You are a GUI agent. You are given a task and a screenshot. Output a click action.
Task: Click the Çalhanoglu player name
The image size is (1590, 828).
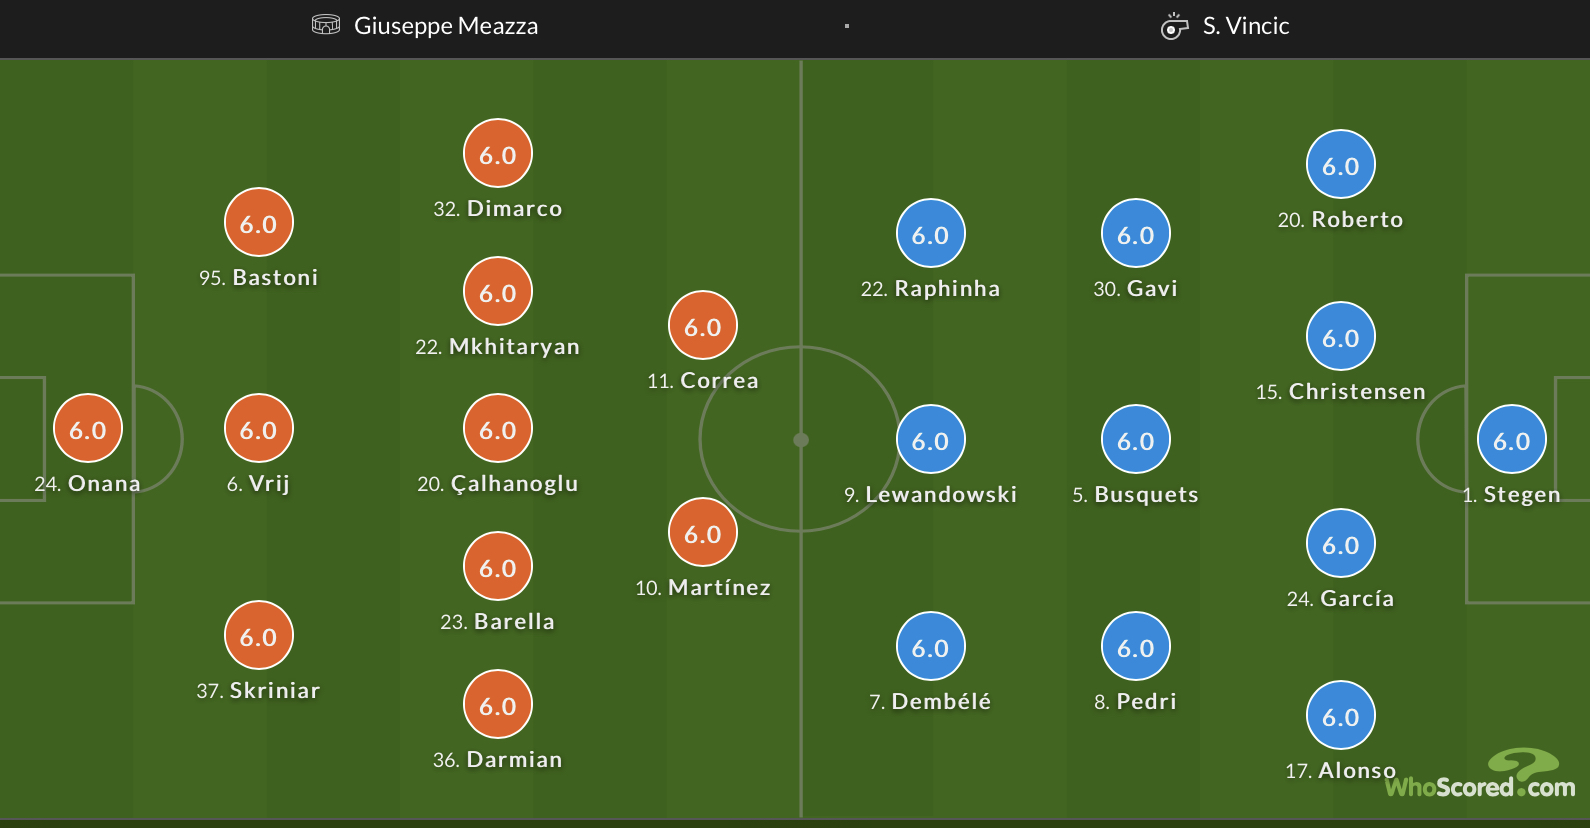[x=514, y=484]
